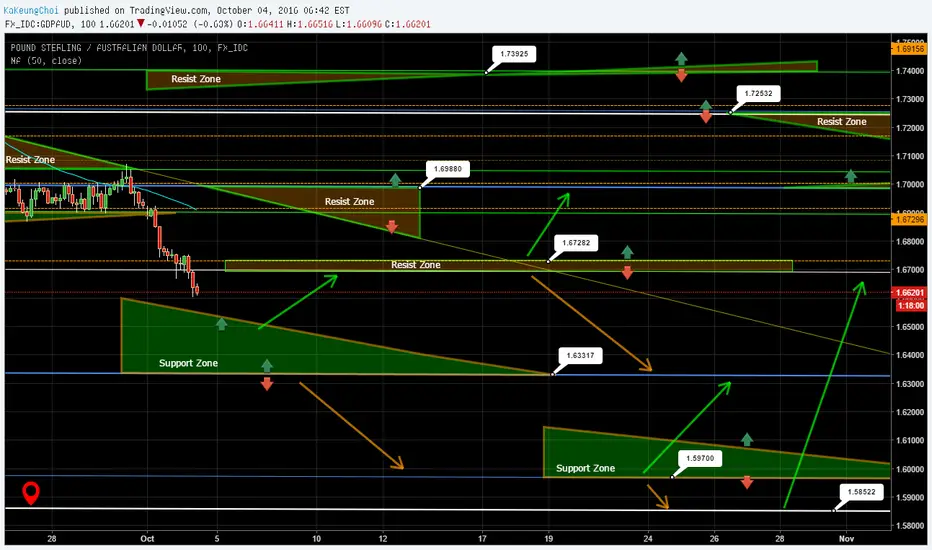Click the MA (50, close) indicator label
932x550 pixels.
click(46, 61)
